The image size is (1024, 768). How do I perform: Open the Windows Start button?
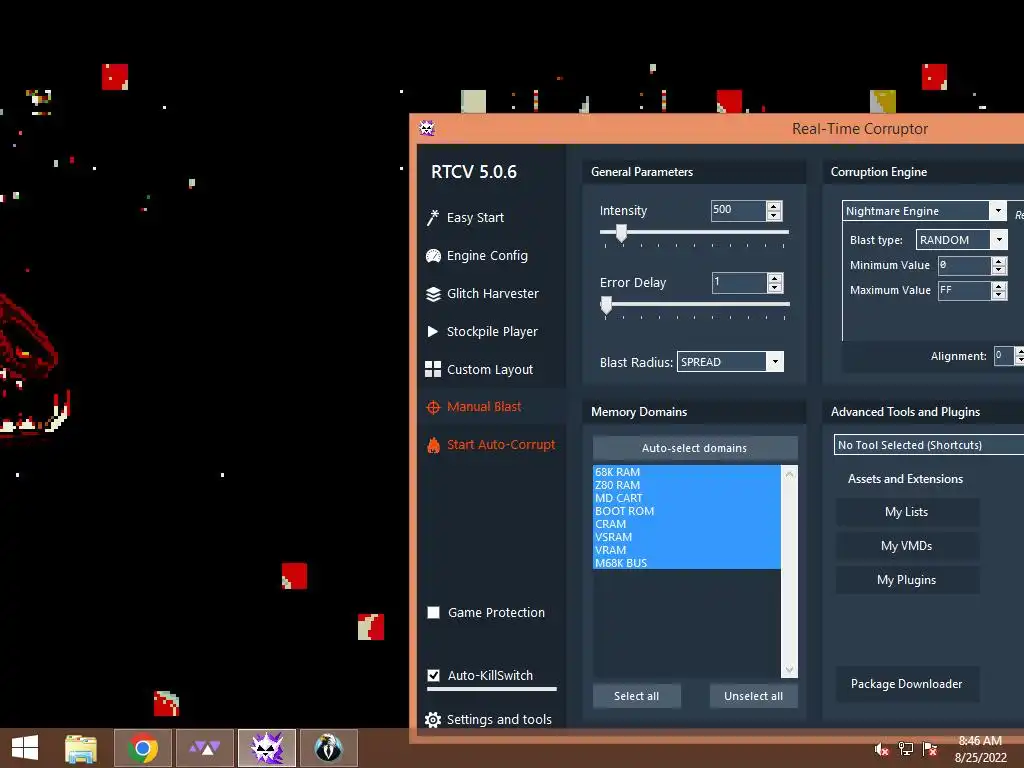[x=25, y=748]
